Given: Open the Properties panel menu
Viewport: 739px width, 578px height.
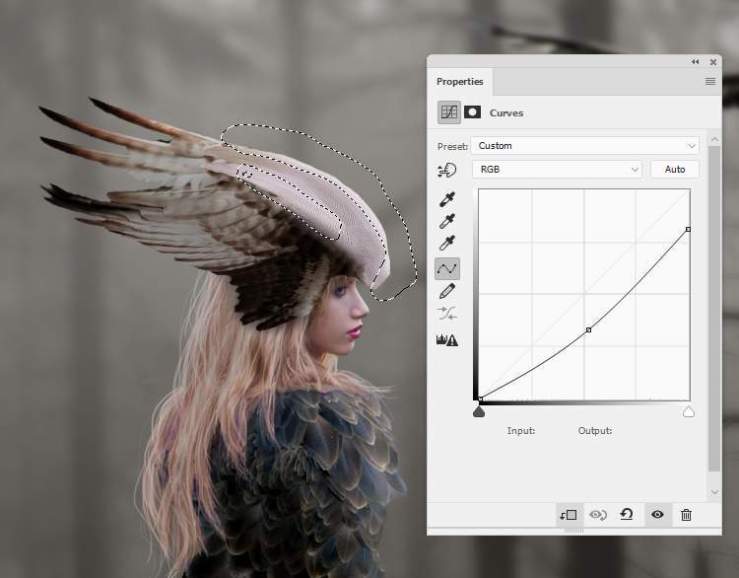Looking at the screenshot, I should [x=710, y=82].
